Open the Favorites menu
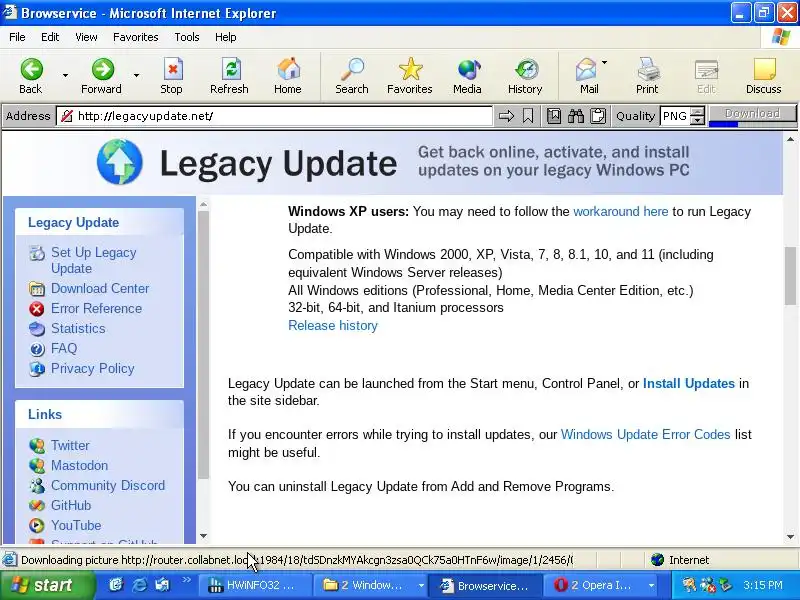This screenshot has height=600, width=800. [136, 37]
